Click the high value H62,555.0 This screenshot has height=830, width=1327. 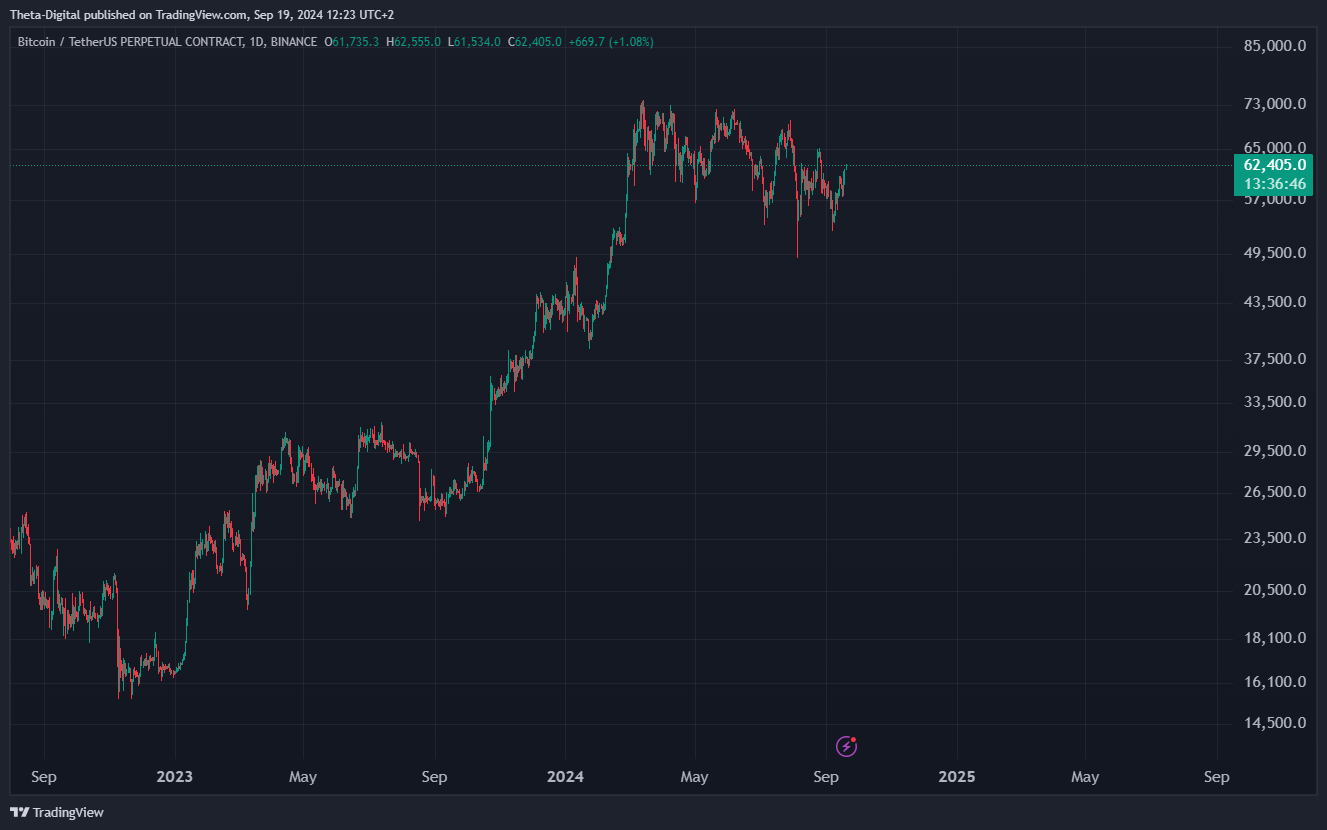pos(413,42)
